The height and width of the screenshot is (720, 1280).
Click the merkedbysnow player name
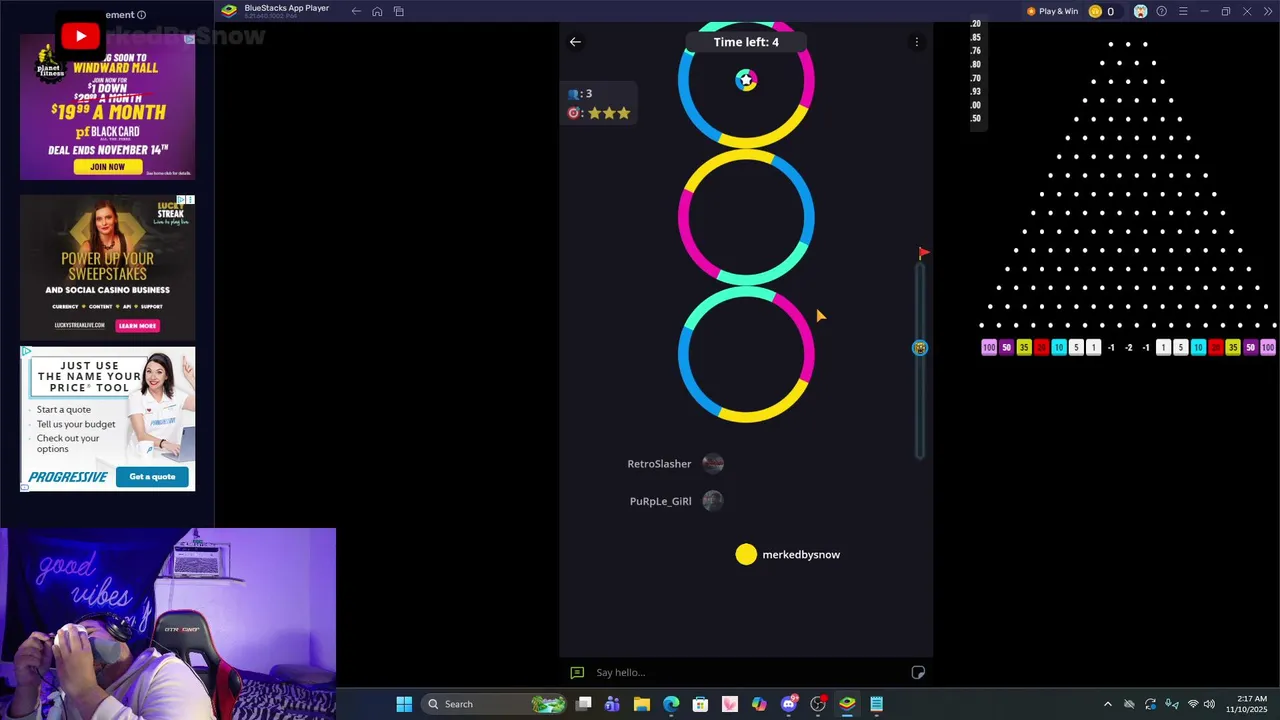(x=801, y=555)
